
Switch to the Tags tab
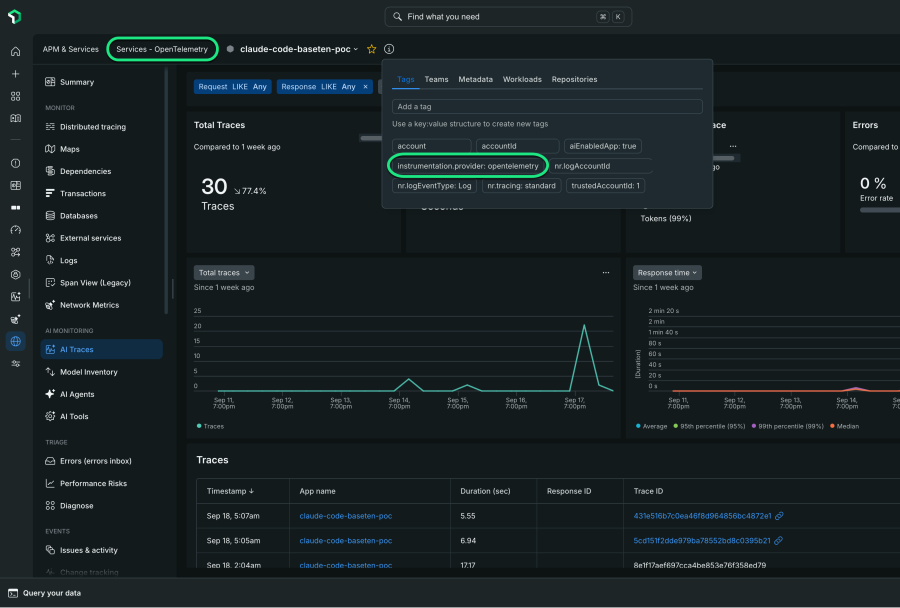click(405, 79)
